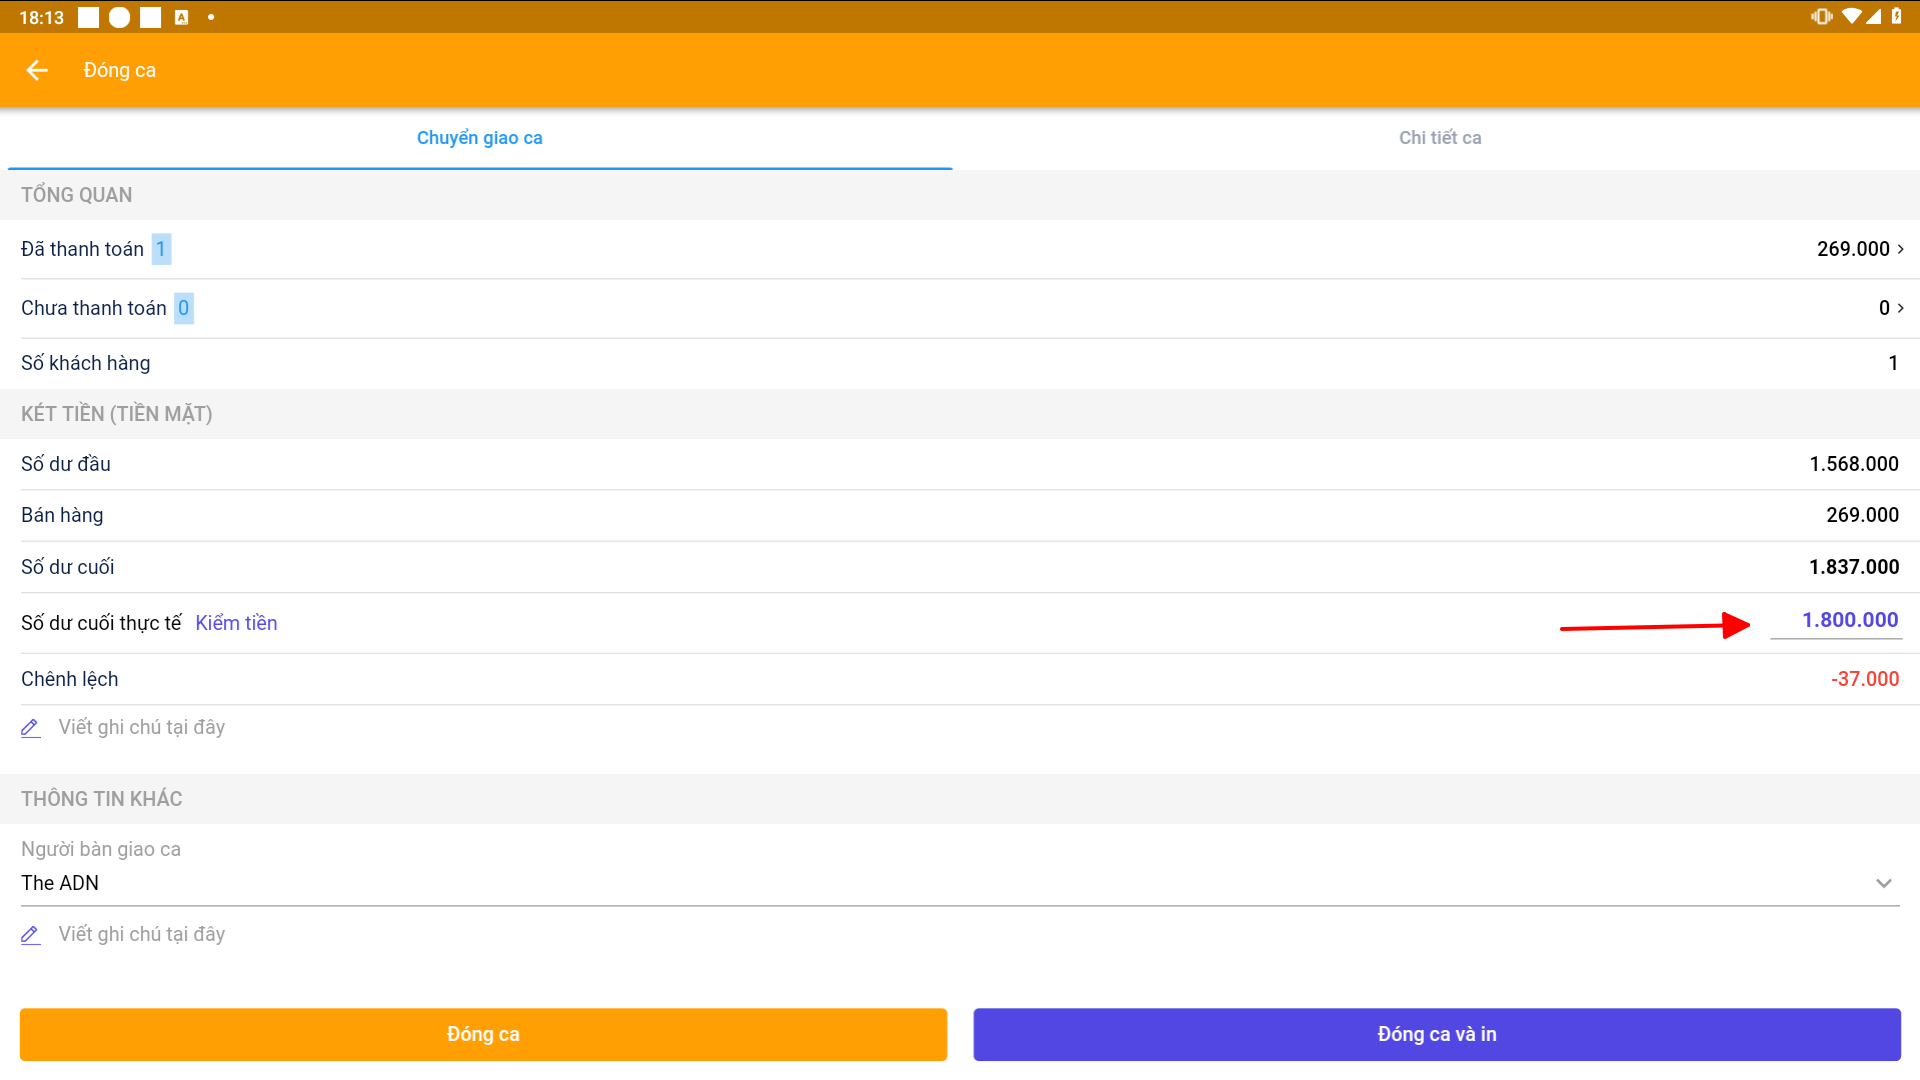Select the Chuyển giao ca tab
The height and width of the screenshot is (1080, 1920).
tap(479, 138)
